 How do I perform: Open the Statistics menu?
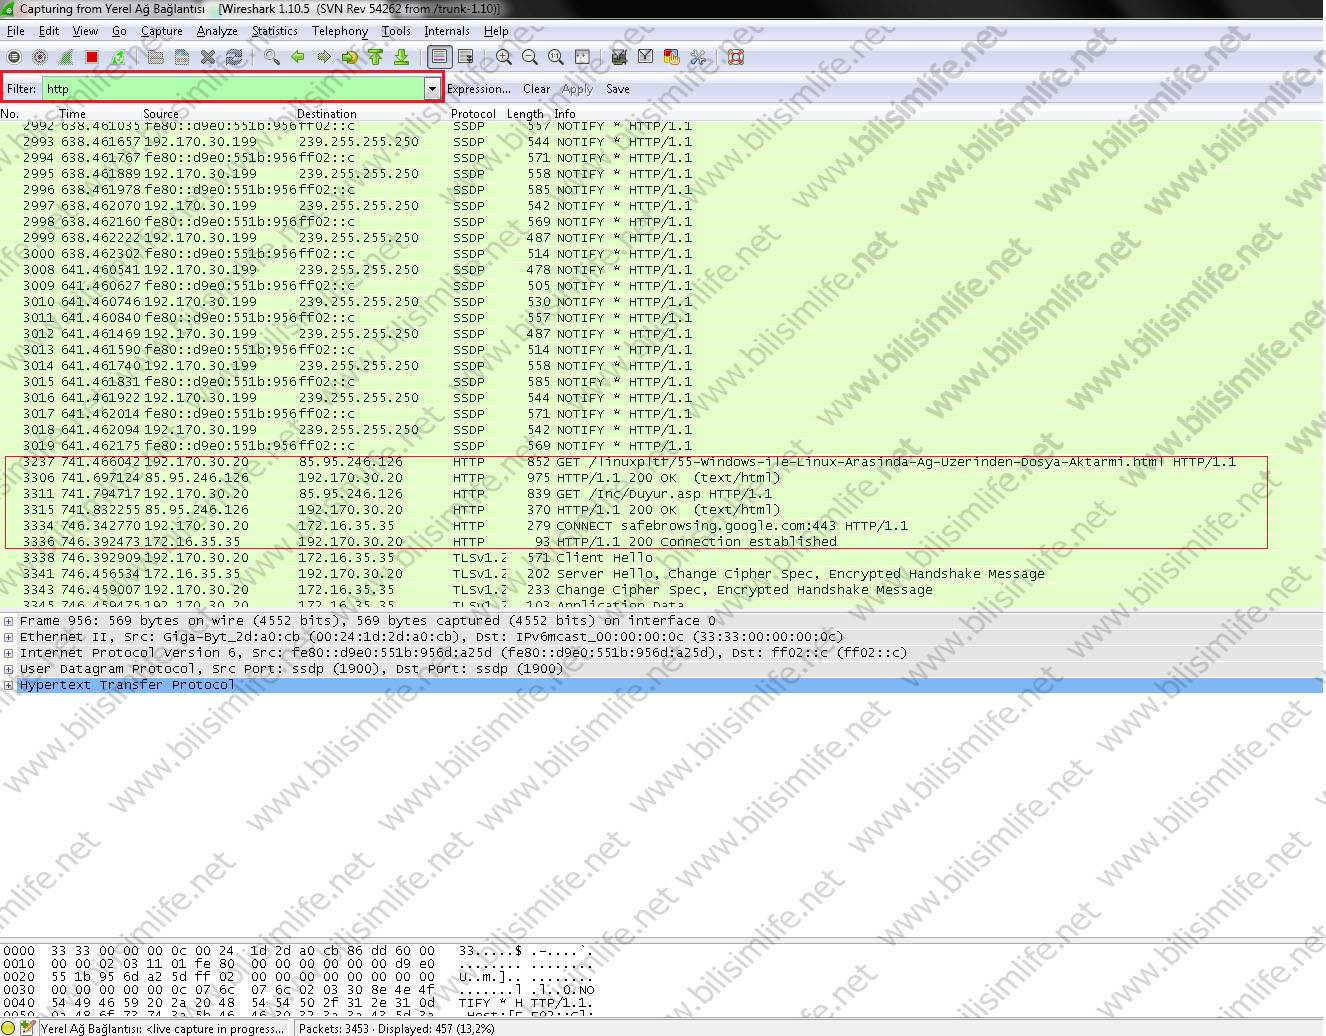(274, 31)
